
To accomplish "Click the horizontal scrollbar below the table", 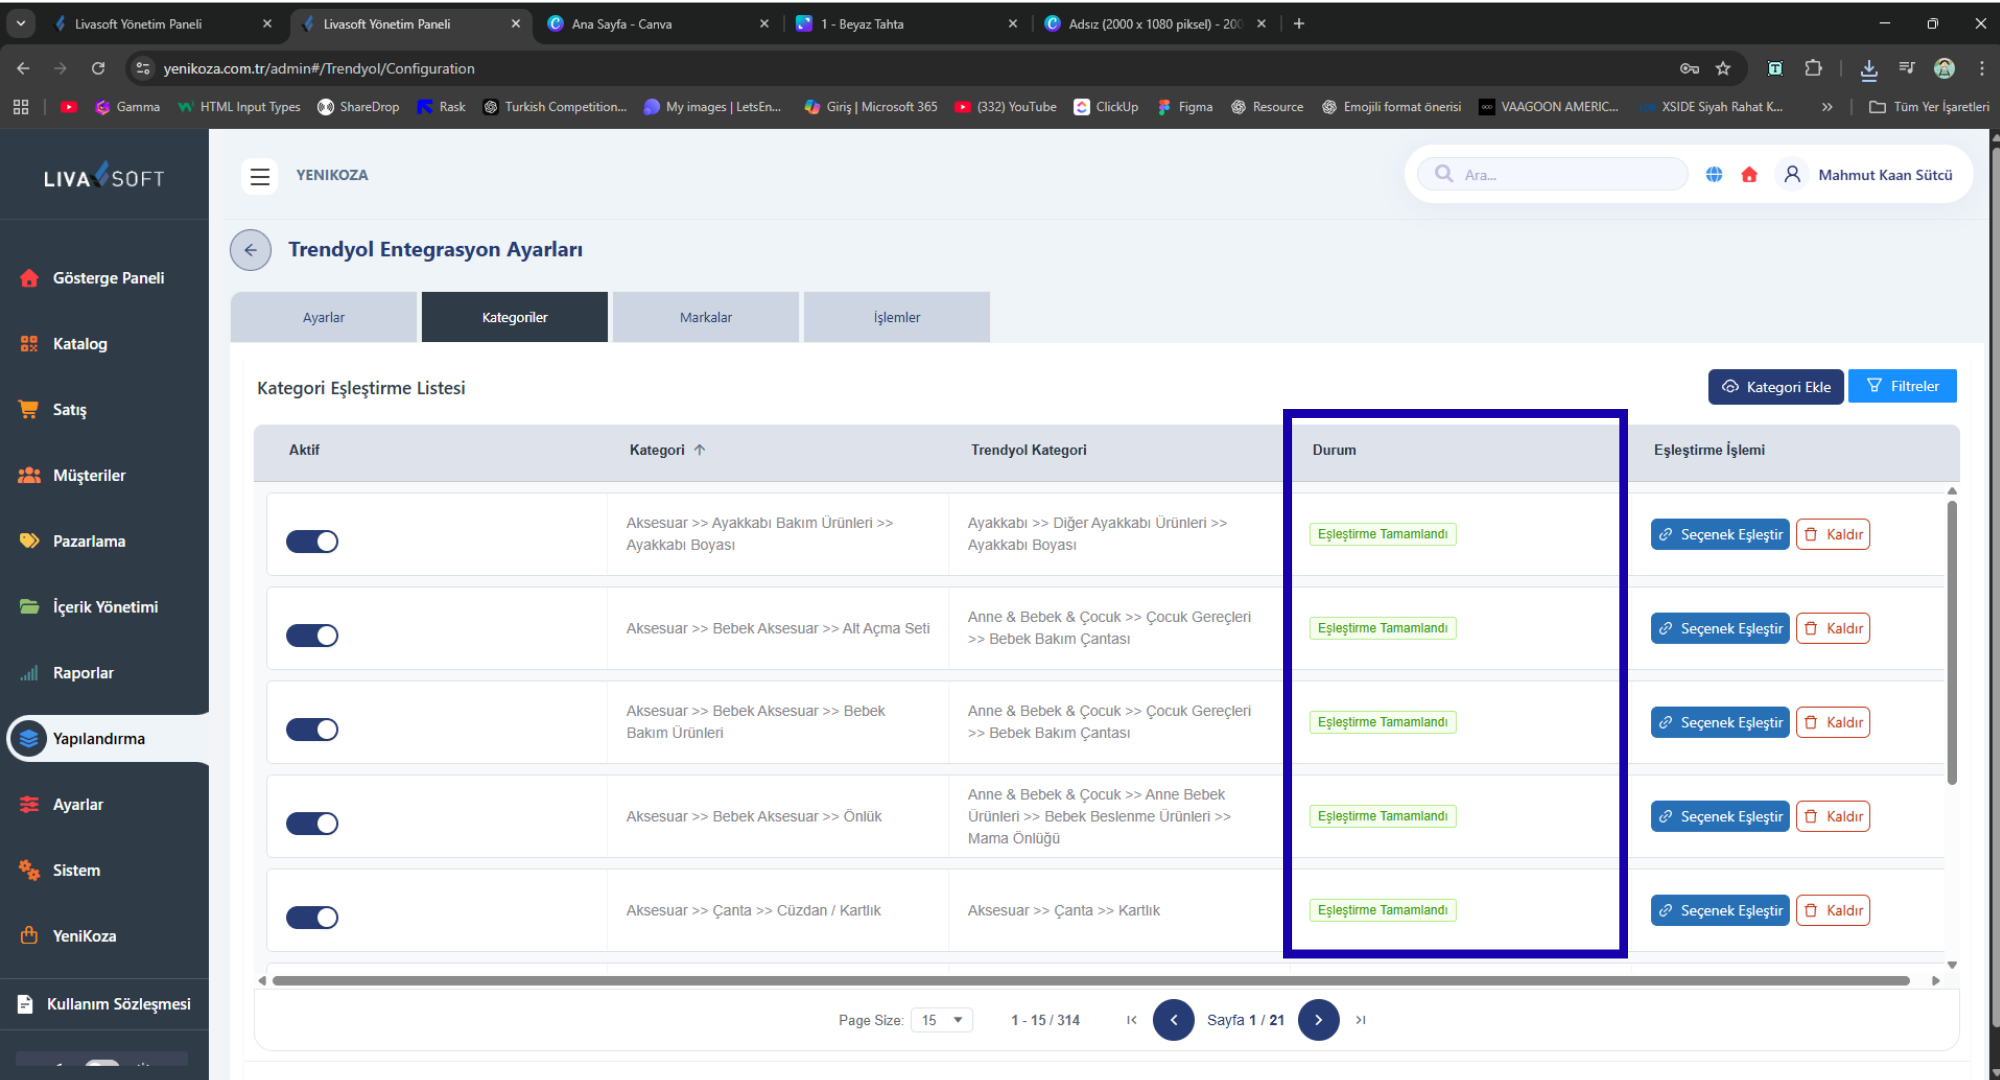I will click(x=1090, y=981).
